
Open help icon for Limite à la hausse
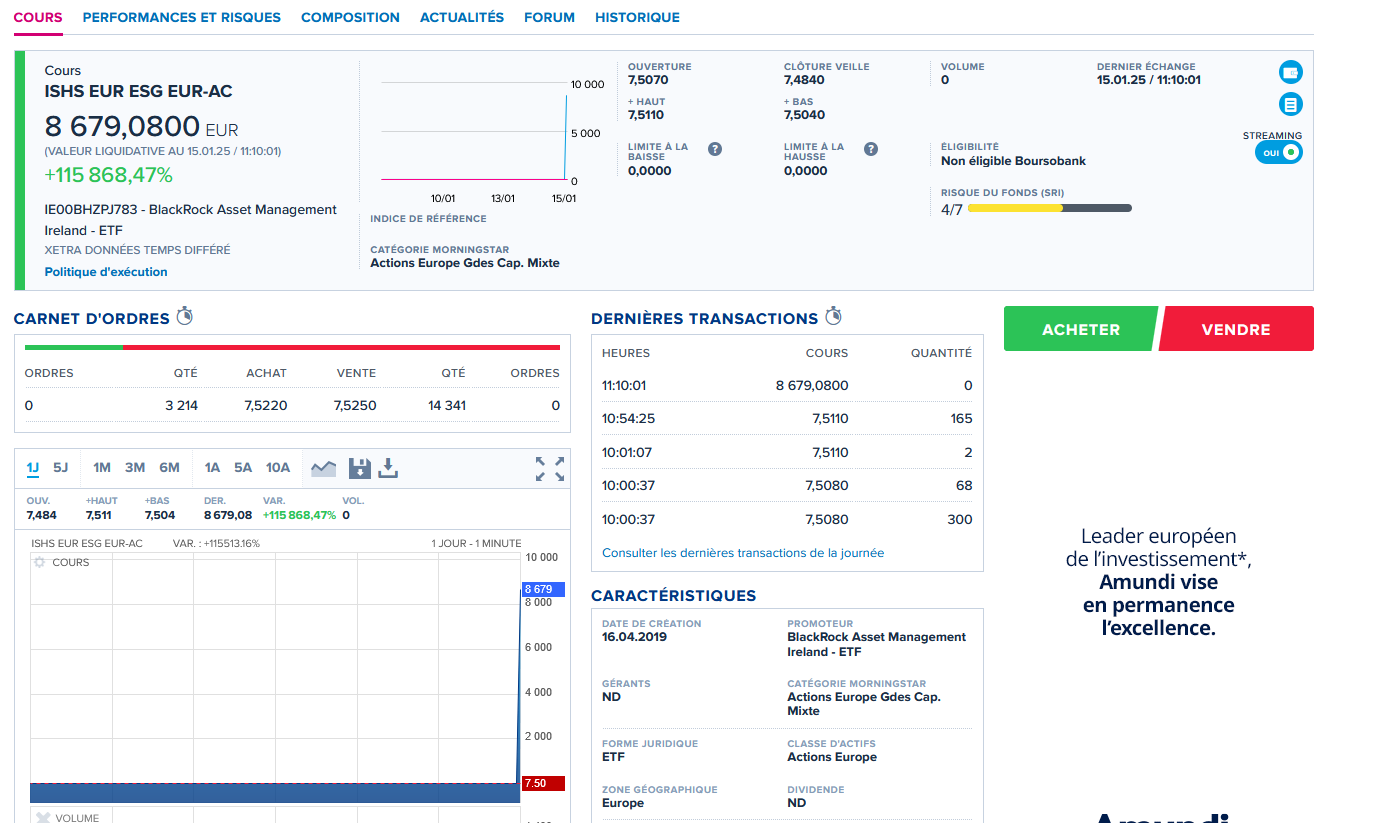tap(871, 149)
